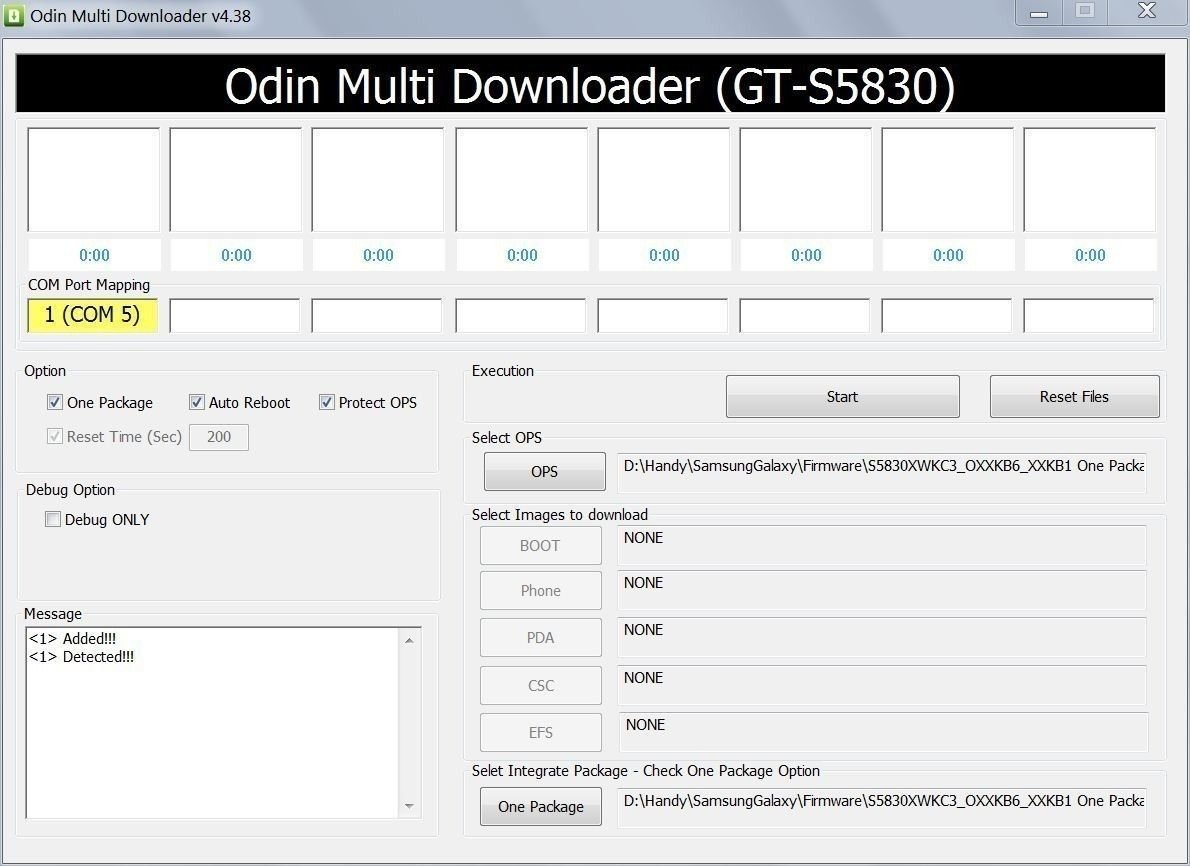Click the BOOT path field showing NONE
The image size is (1190, 866).
(x=882, y=545)
